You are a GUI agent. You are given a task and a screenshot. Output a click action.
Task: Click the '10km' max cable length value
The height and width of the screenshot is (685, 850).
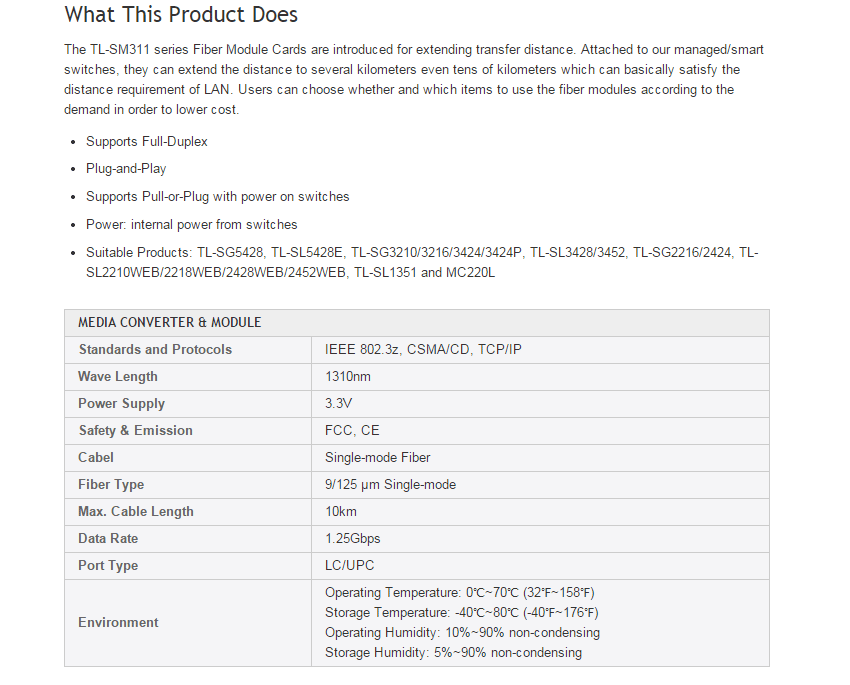tap(342, 512)
